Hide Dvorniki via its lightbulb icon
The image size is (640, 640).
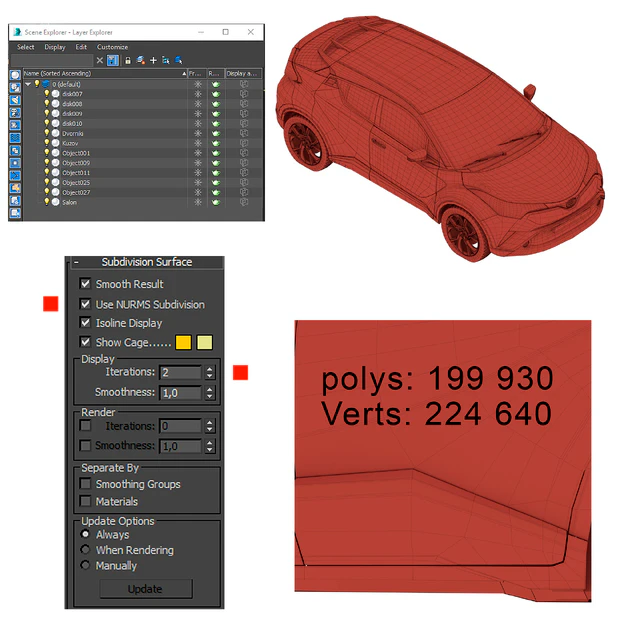[47, 133]
